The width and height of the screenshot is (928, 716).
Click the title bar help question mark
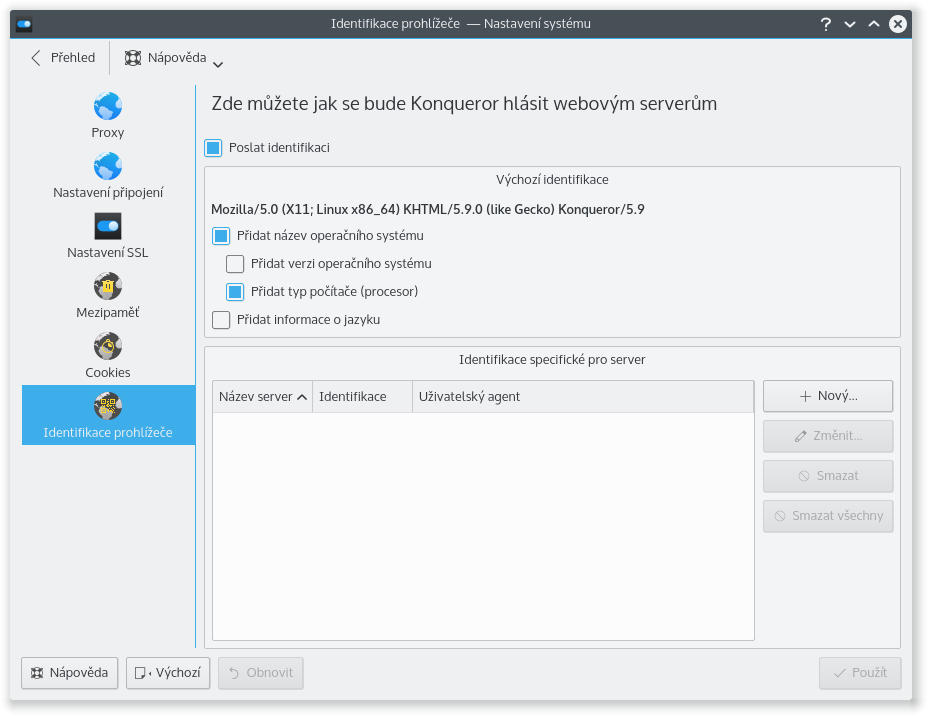point(826,24)
